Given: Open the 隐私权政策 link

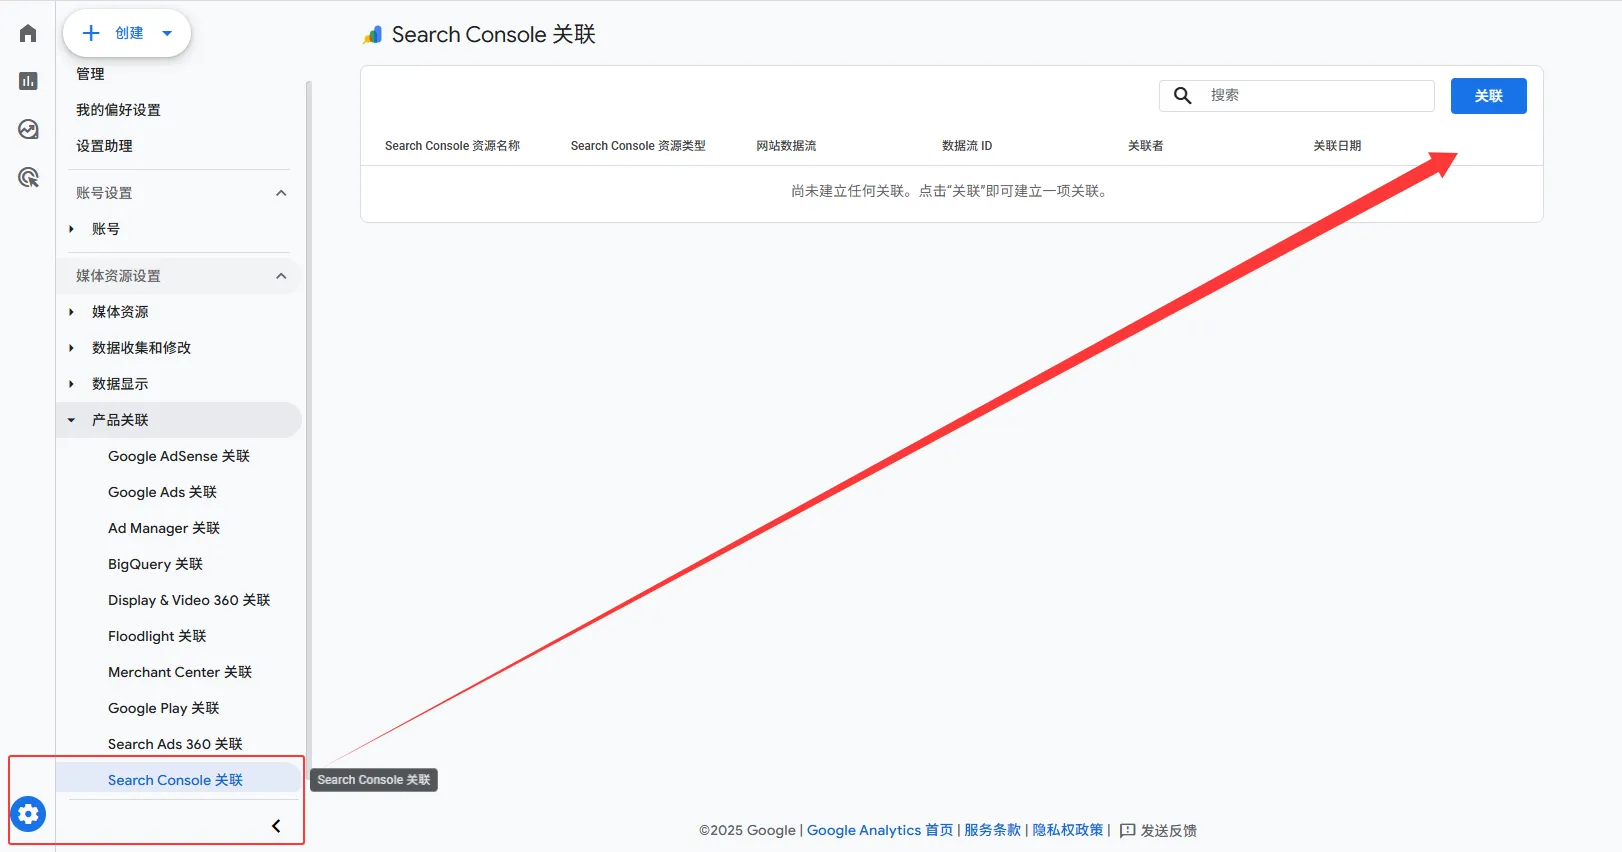Looking at the screenshot, I should (1068, 830).
